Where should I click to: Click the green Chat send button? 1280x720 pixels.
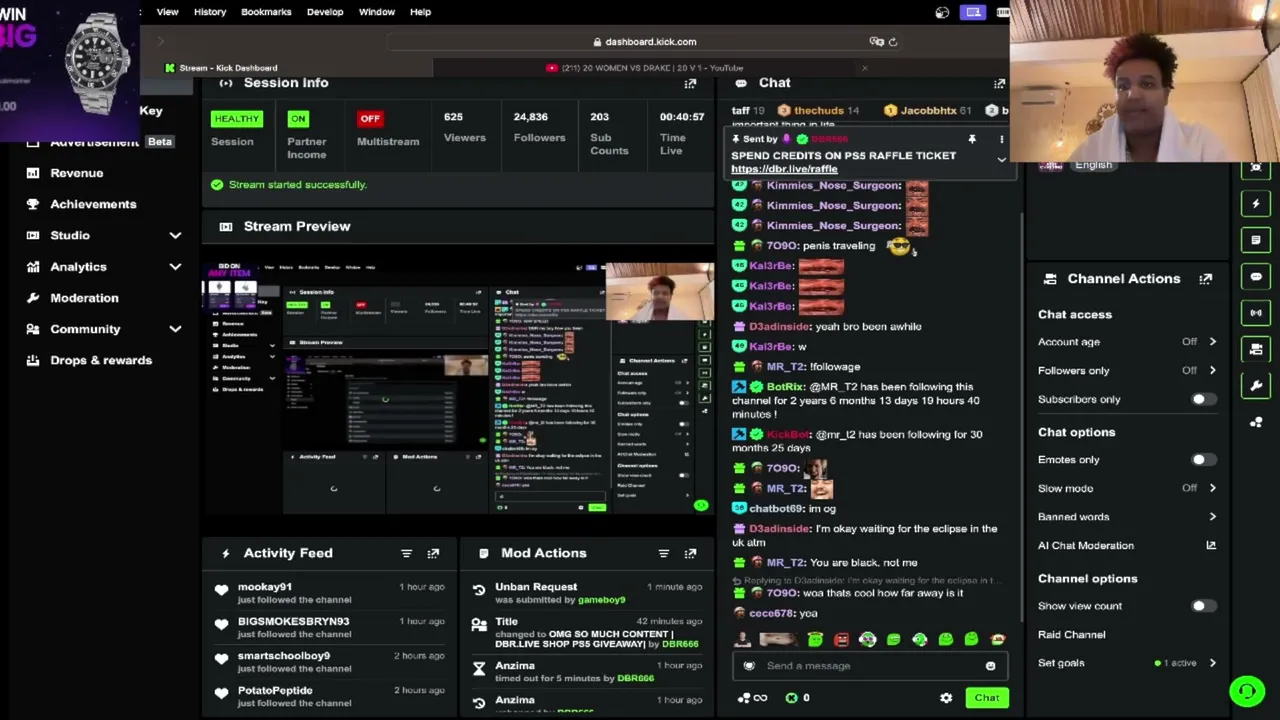(x=987, y=698)
